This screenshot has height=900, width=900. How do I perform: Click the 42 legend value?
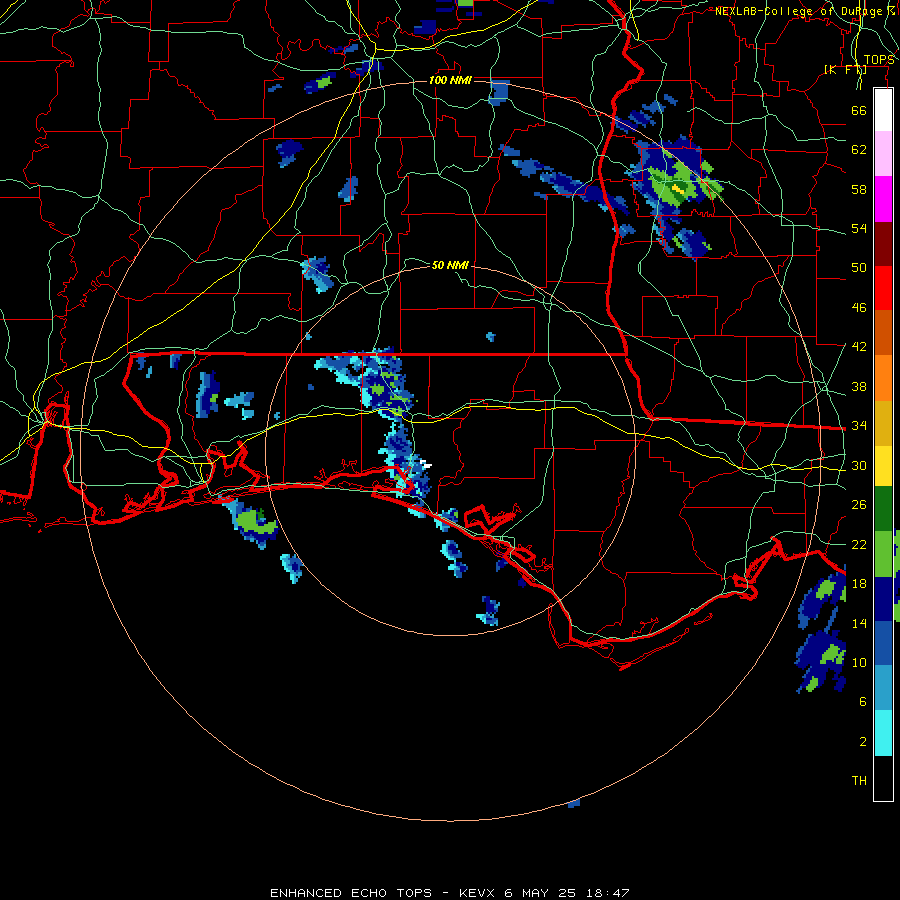(x=859, y=347)
